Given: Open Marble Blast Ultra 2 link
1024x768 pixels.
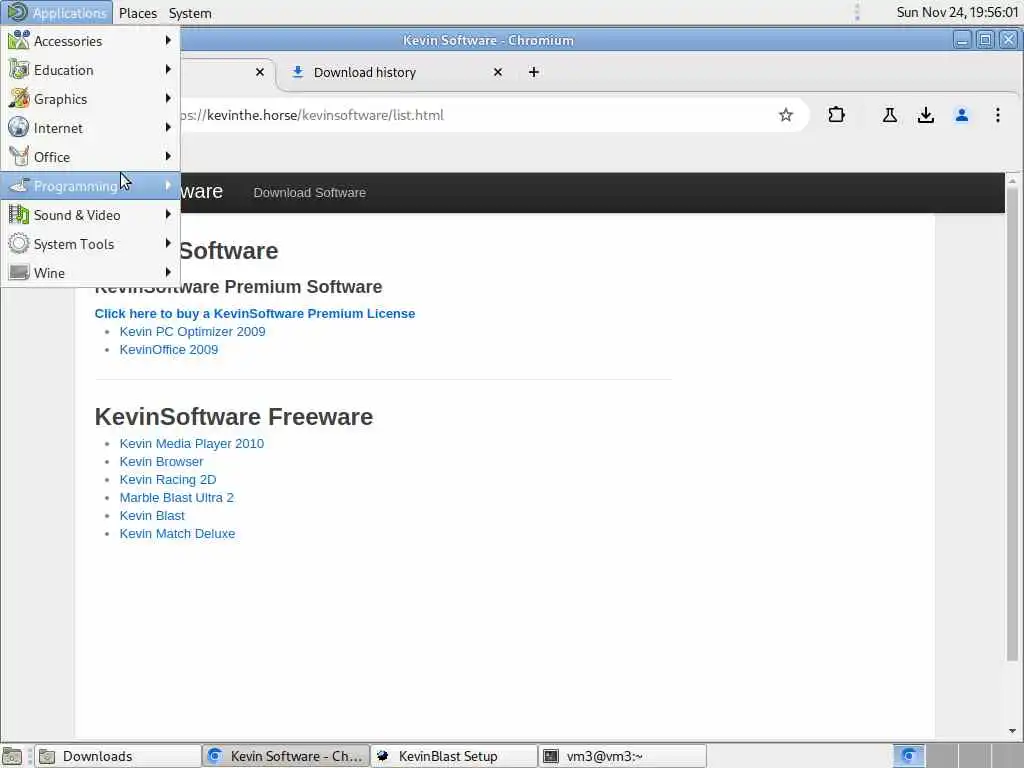Looking at the screenshot, I should [x=176, y=498].
